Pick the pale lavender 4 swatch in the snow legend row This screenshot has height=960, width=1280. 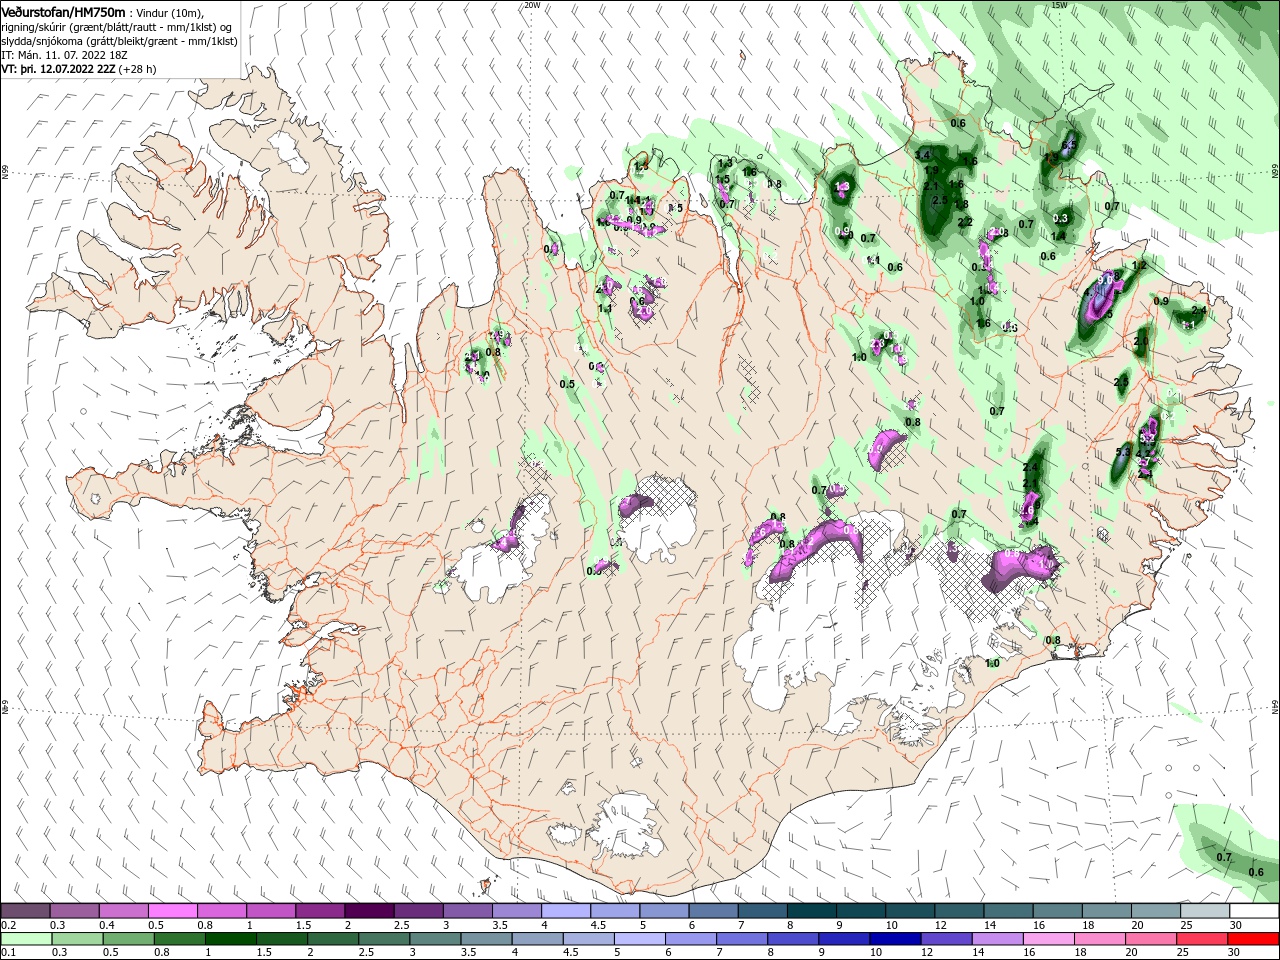pos(565,911)
